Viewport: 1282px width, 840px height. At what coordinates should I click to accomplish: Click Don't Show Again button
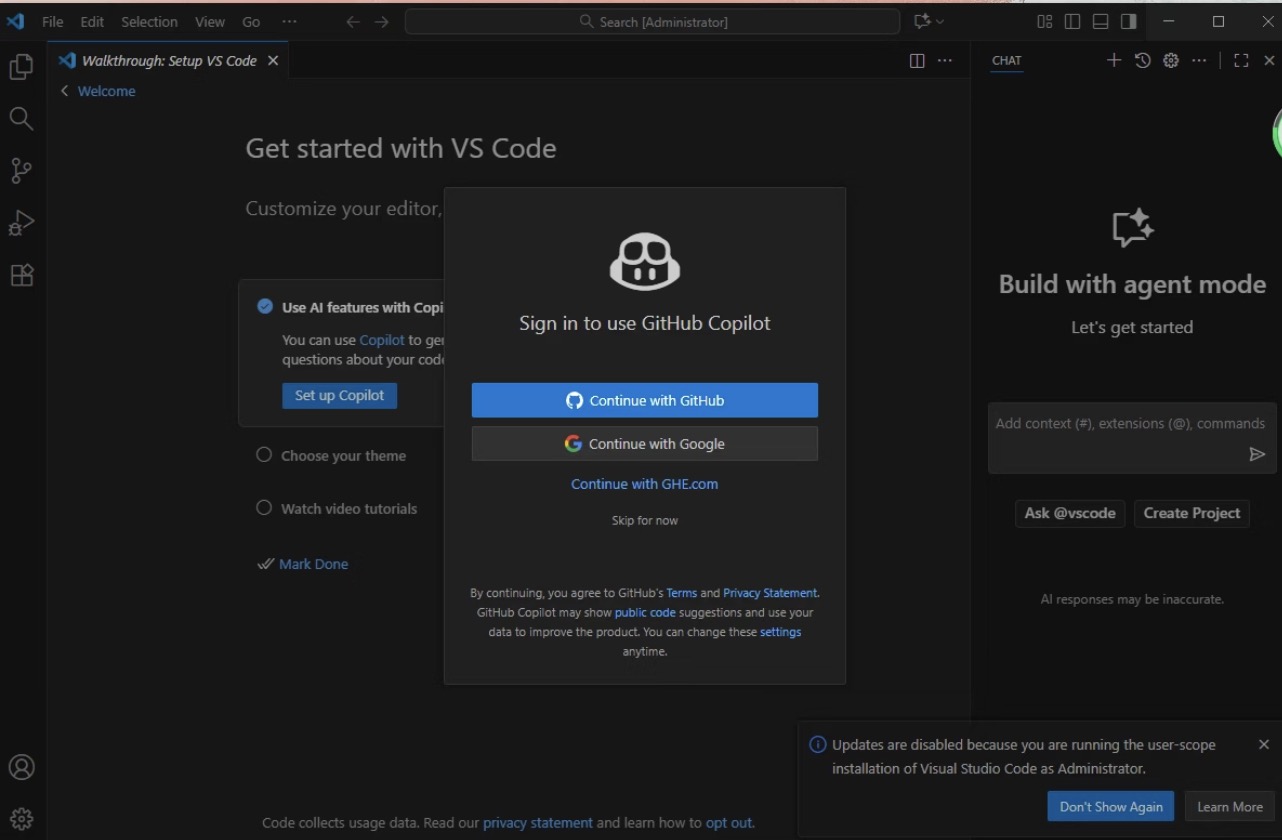point(1111,807)
